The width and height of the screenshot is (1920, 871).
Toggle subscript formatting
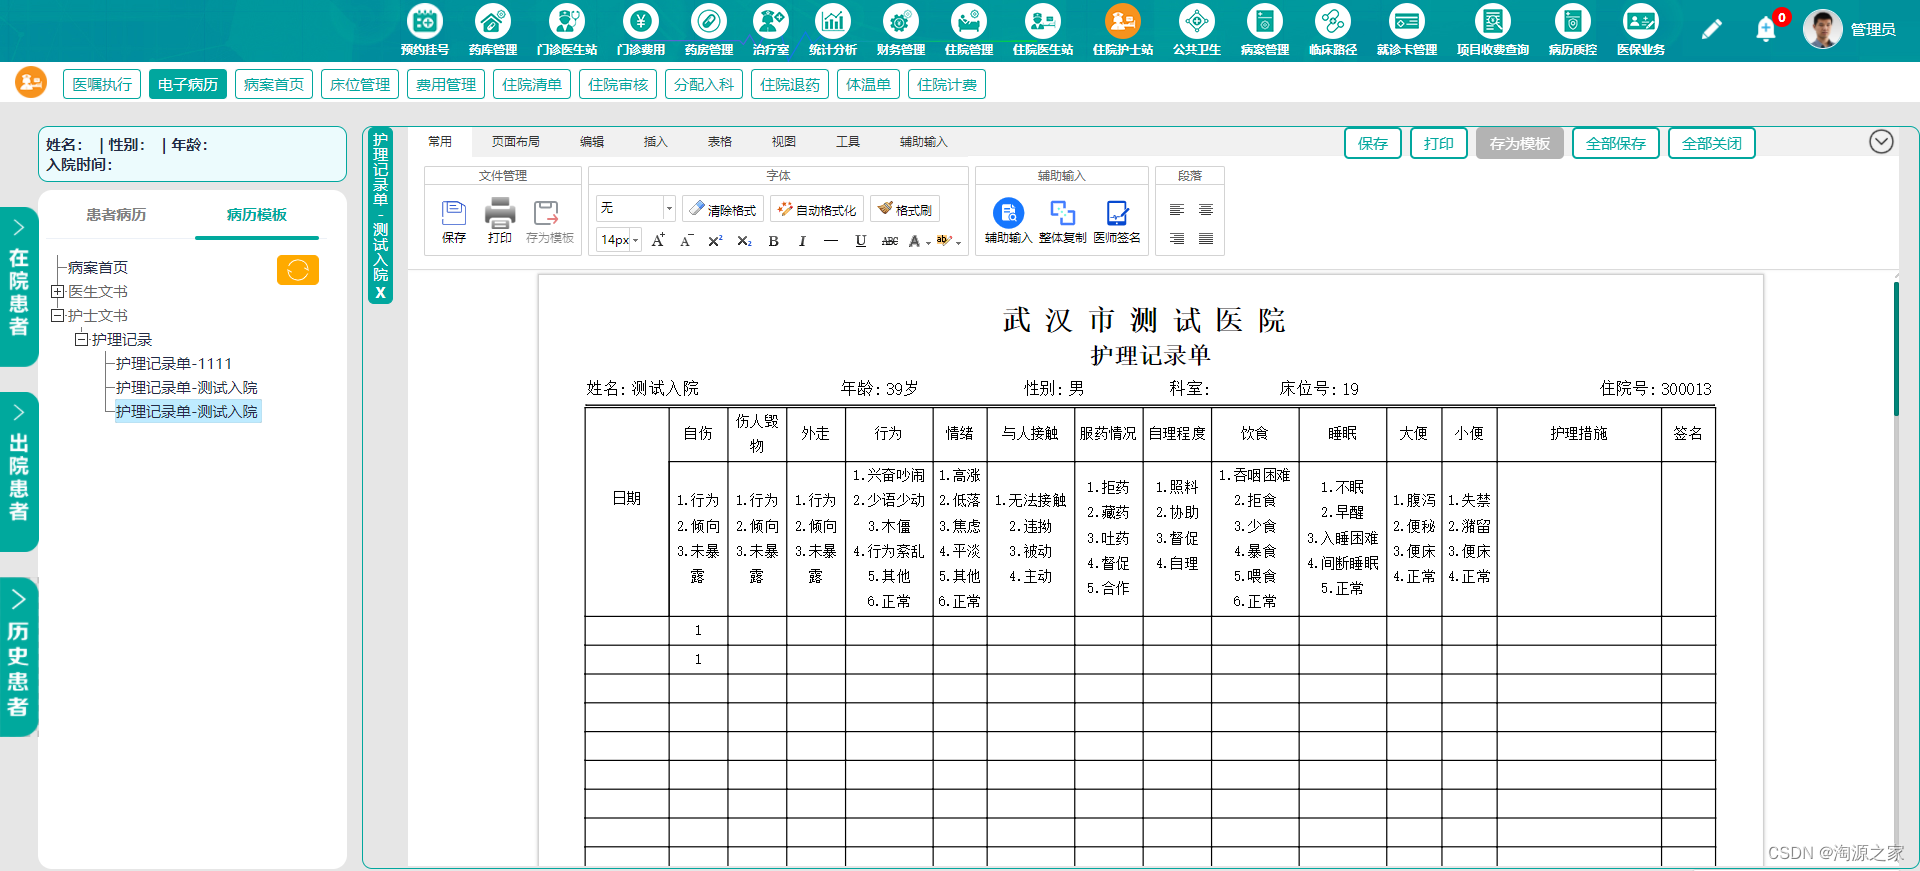[x=744, y=241]
